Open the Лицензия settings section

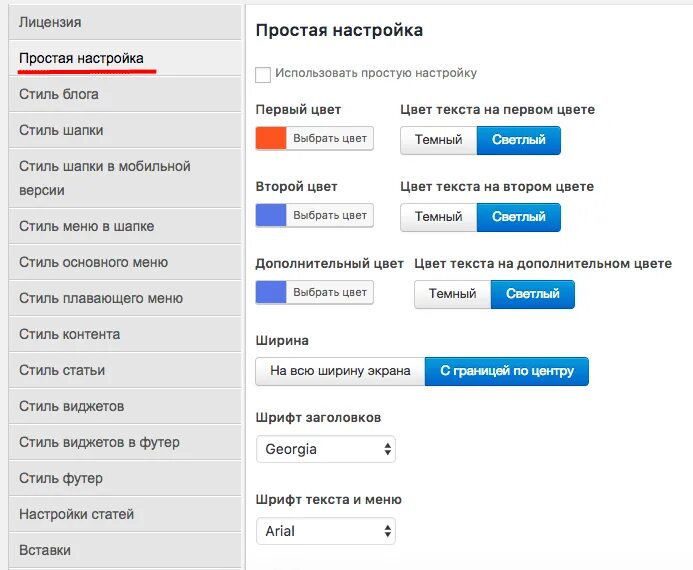125,22
